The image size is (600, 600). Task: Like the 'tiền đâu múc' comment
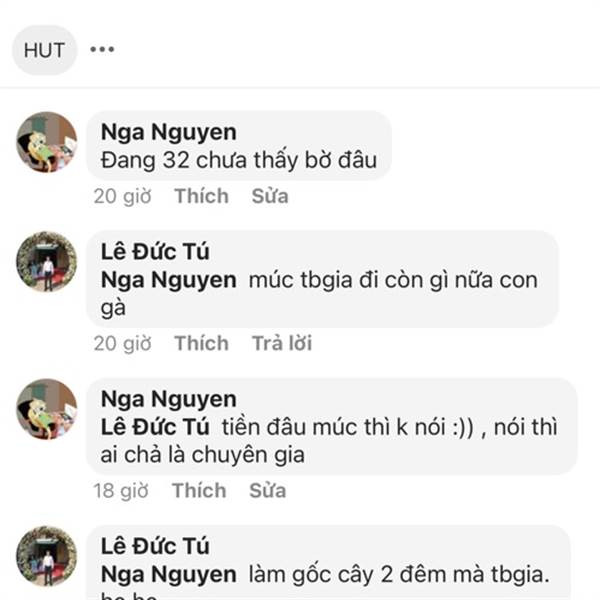(199, 490)
